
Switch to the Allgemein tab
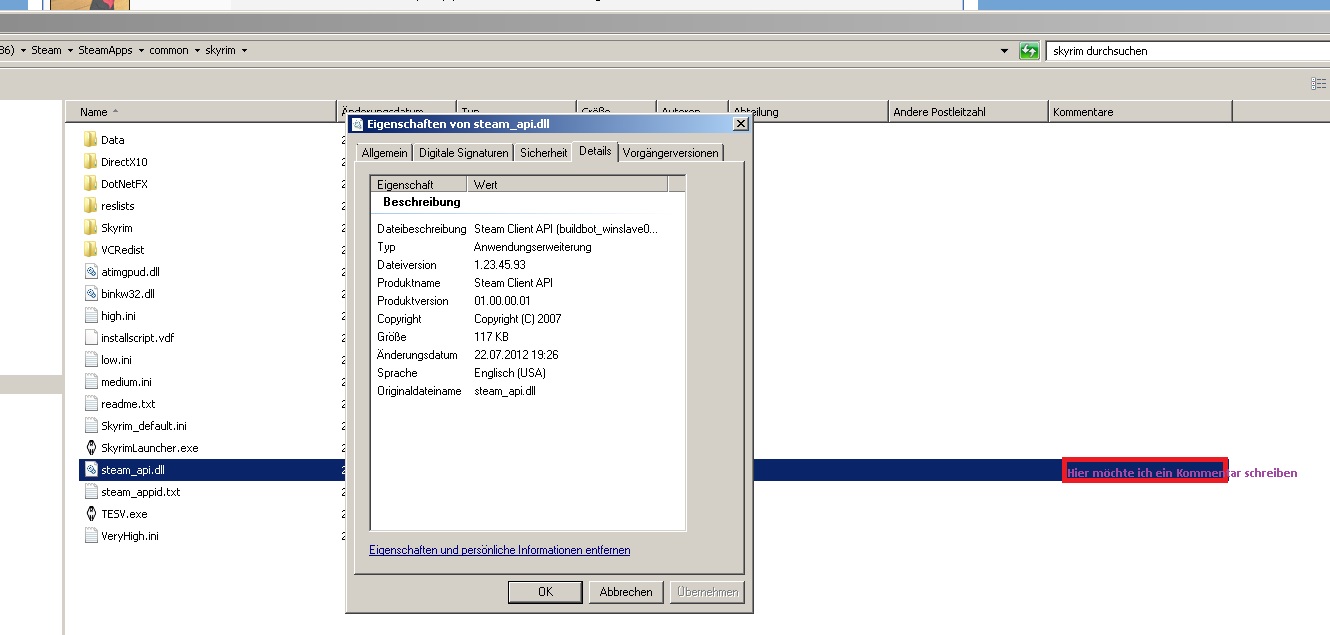[384, 153]
